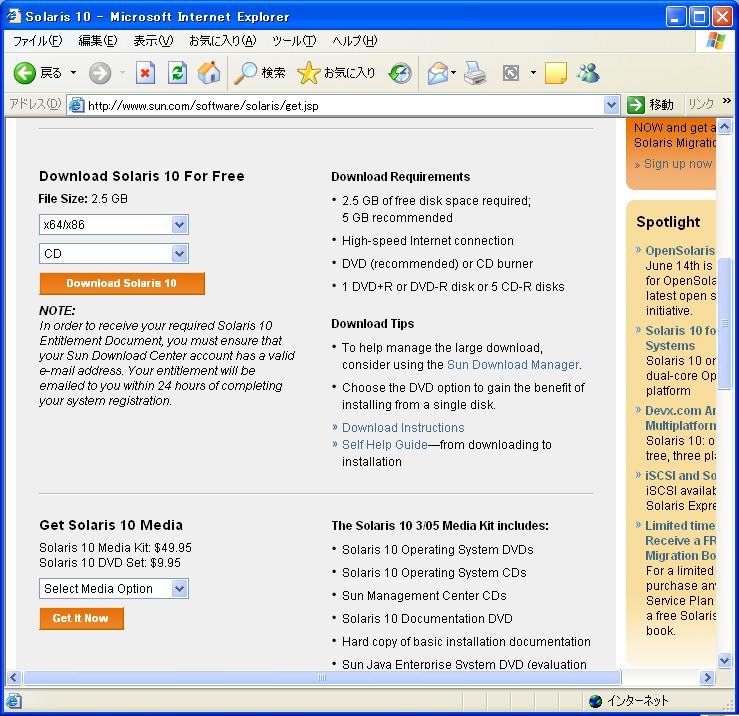This screenshot has height=716, width=739.
Task: Open the Select Media Option dropdown
Action: (x=114, y=589)
